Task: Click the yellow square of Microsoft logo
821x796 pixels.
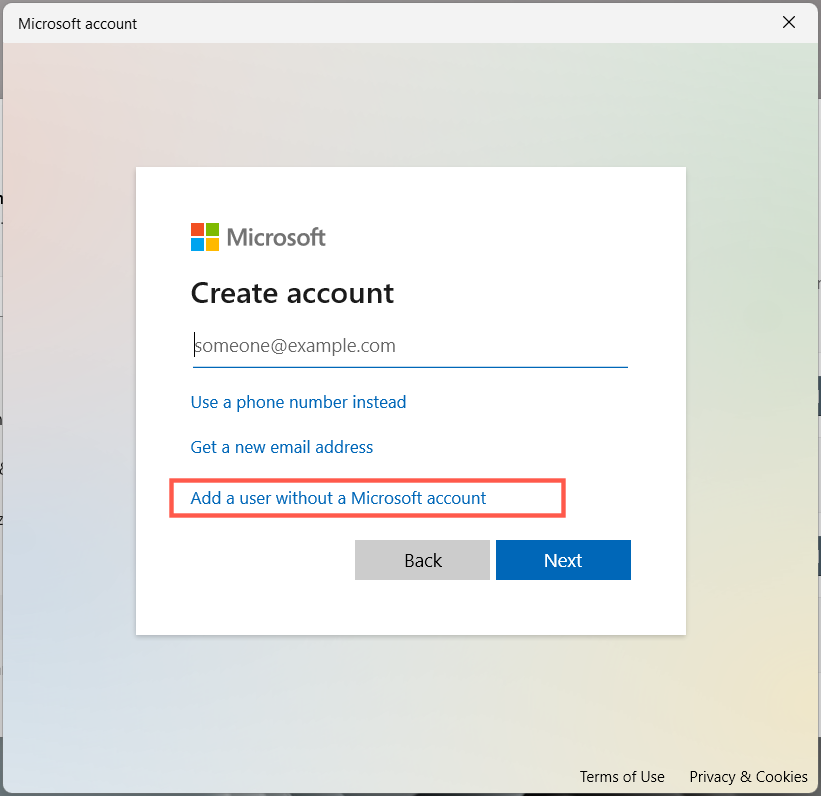Action: [x=212, y=244]
